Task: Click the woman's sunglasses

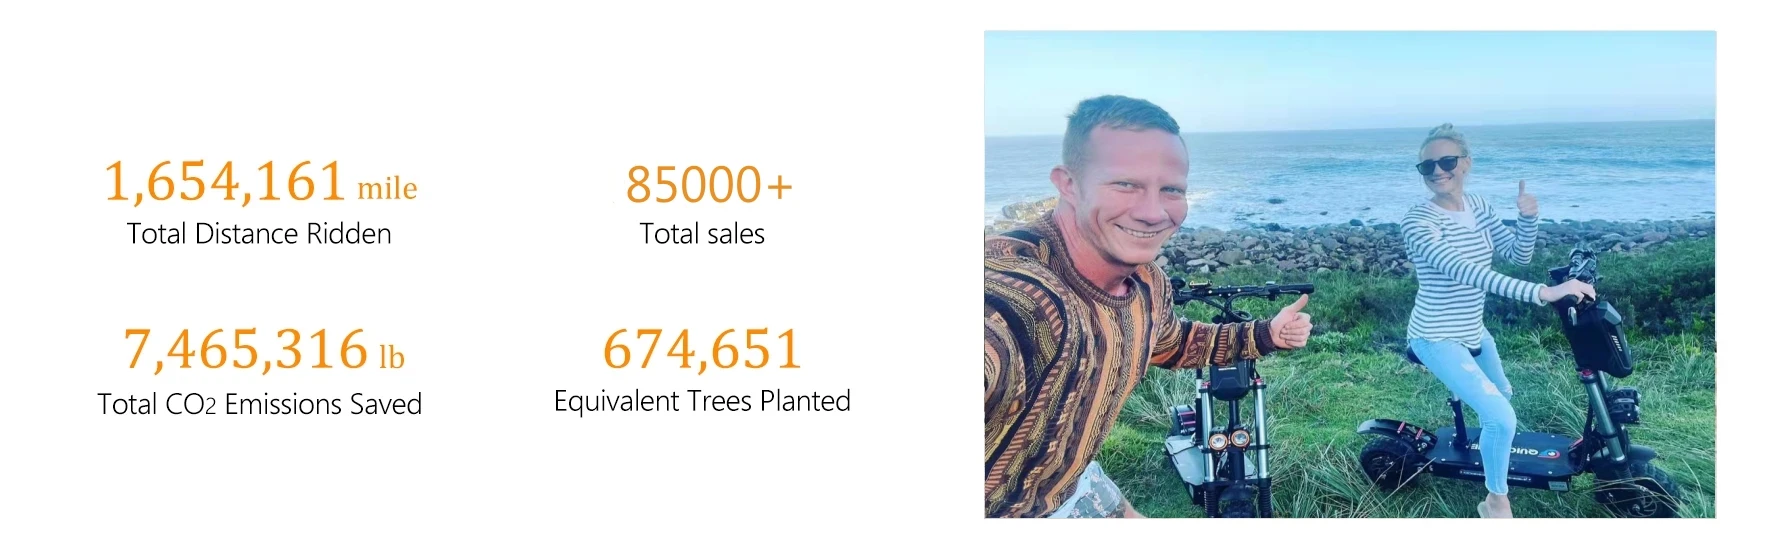Action: pyautogui.click(x=1437, y=165)
